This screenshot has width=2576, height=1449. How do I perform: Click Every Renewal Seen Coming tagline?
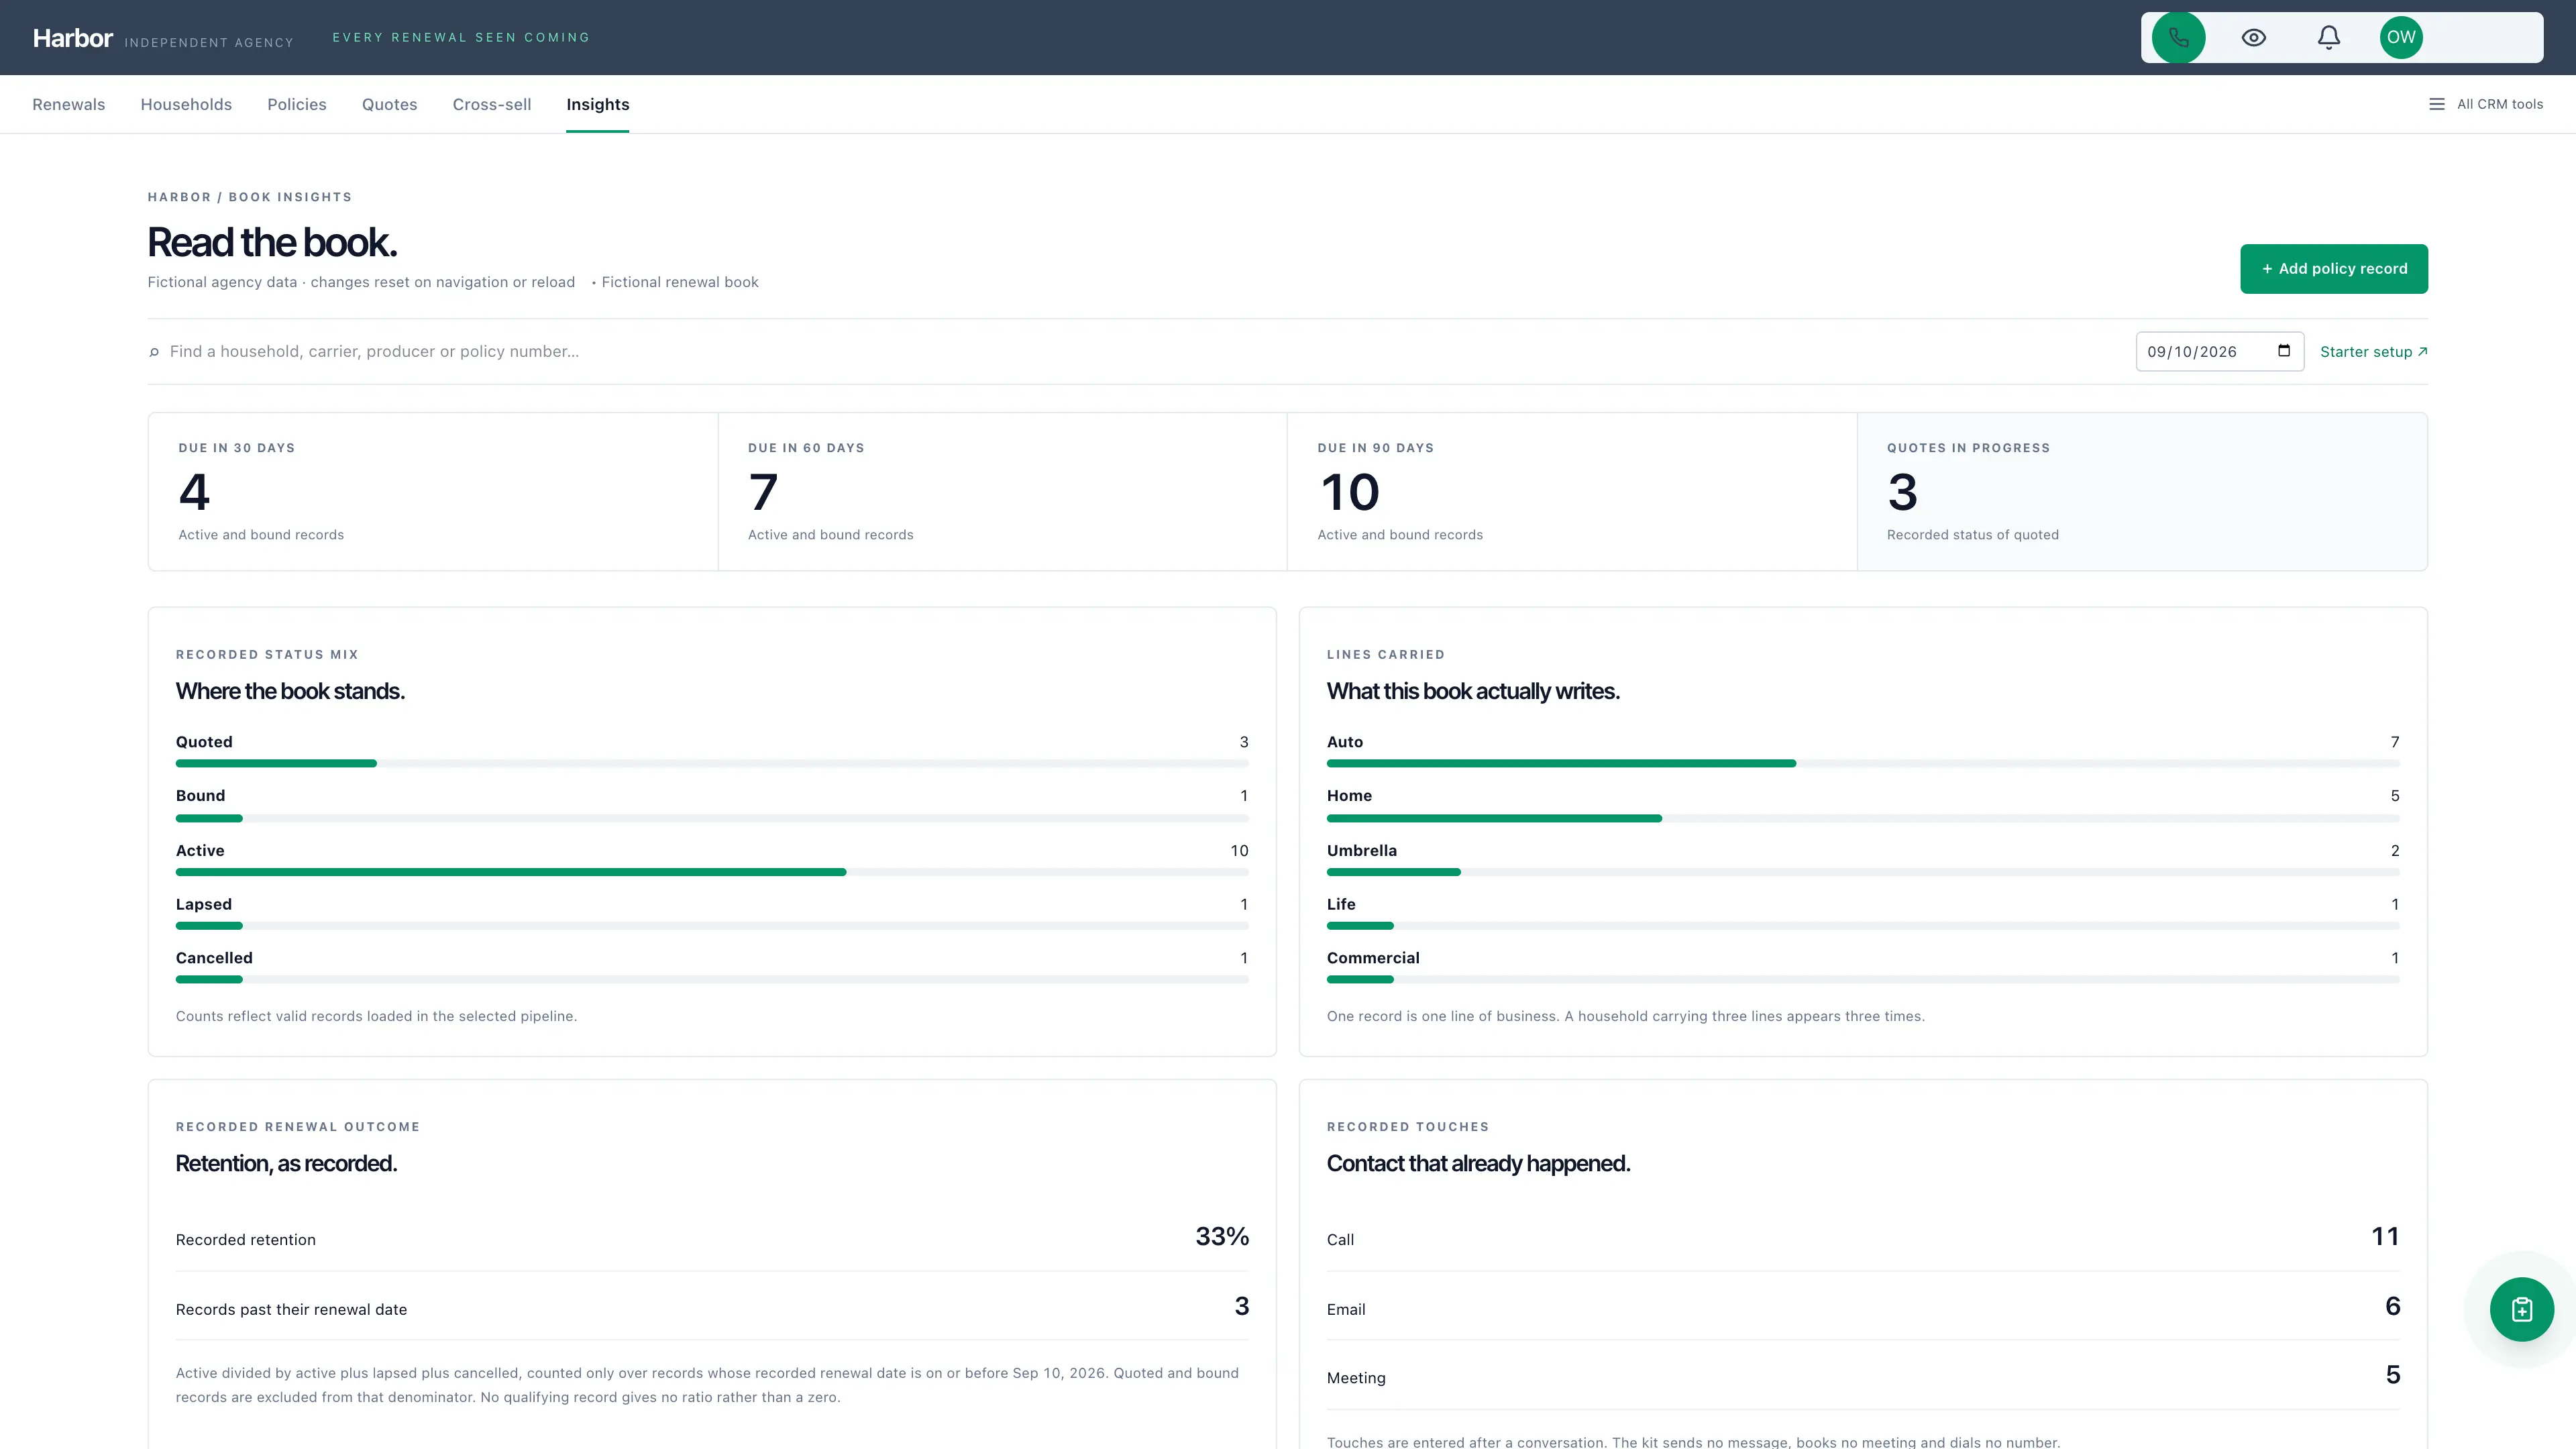461,38
